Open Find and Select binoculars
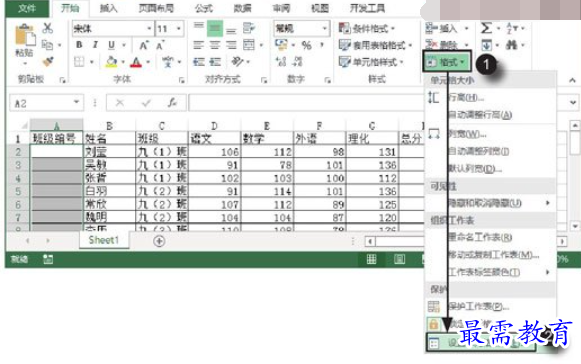The width and height of the screenshot is (581, 364). [512, 45]
